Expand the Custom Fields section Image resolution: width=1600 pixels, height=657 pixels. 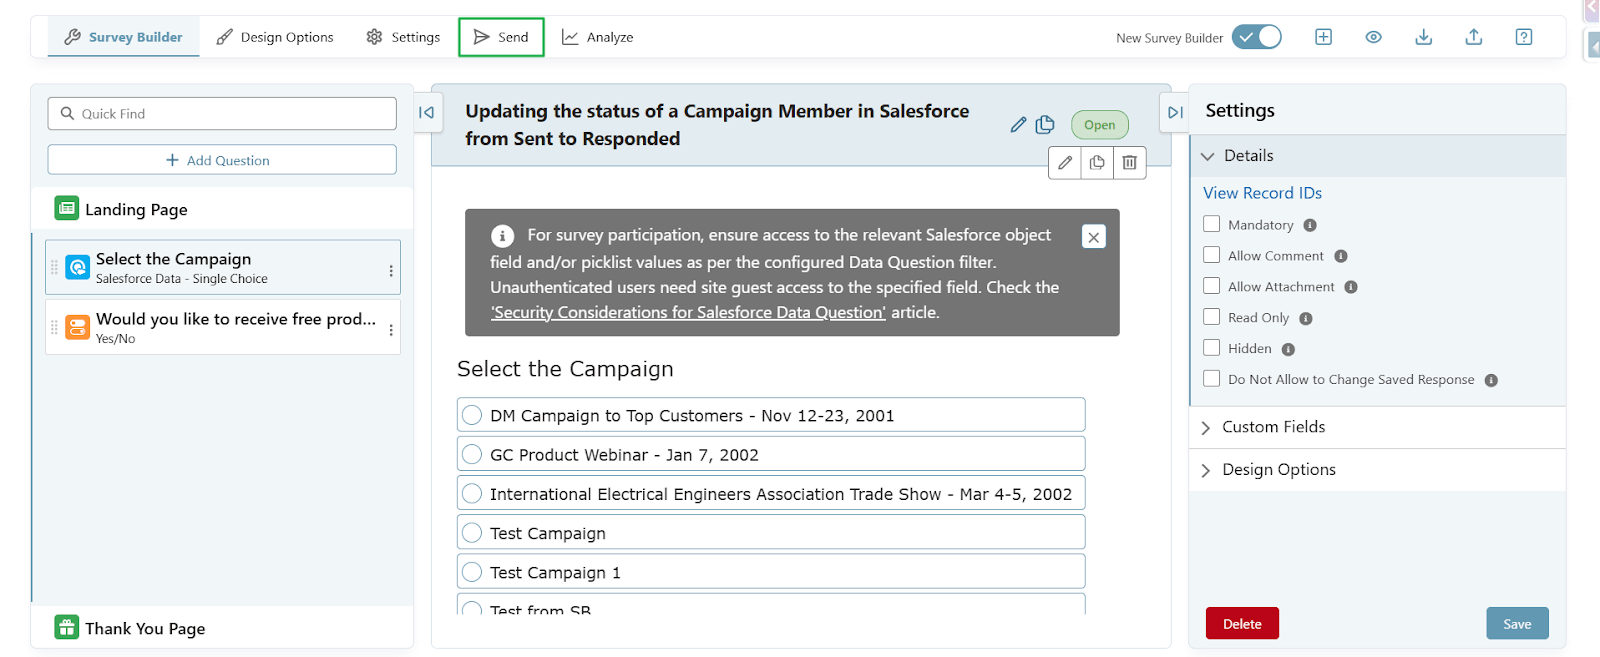1377,427
